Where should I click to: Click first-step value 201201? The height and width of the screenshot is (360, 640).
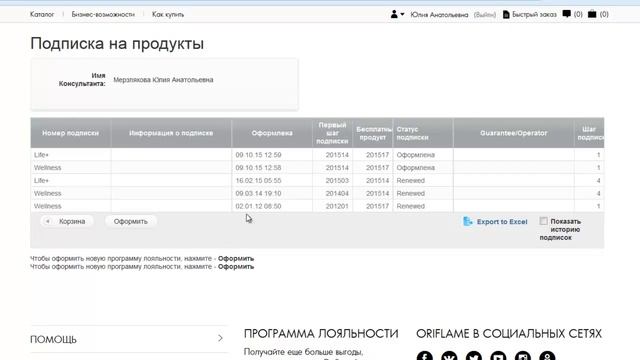337,206
